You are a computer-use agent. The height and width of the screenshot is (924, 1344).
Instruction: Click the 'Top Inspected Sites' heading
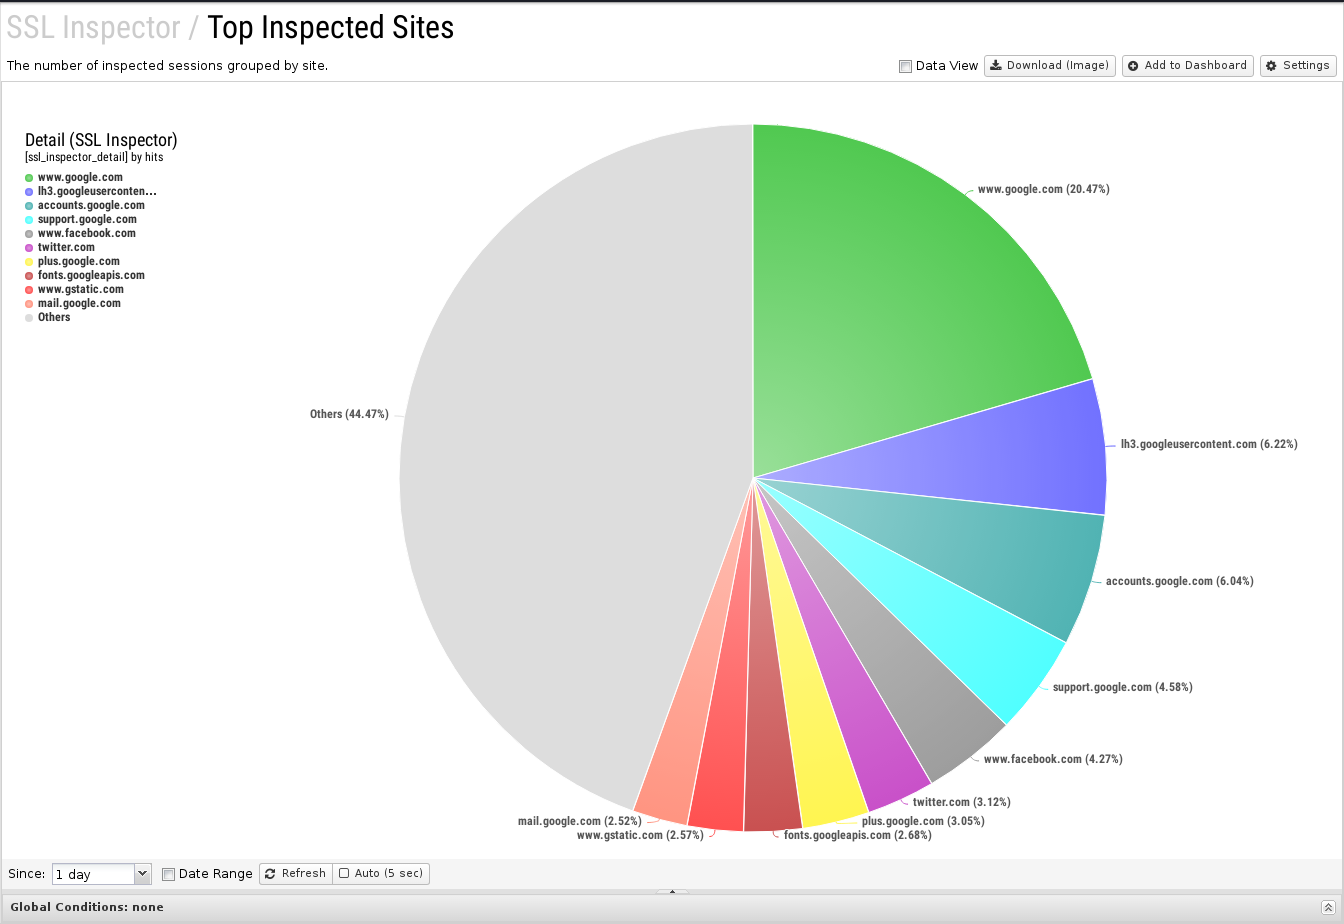[331, 28]
